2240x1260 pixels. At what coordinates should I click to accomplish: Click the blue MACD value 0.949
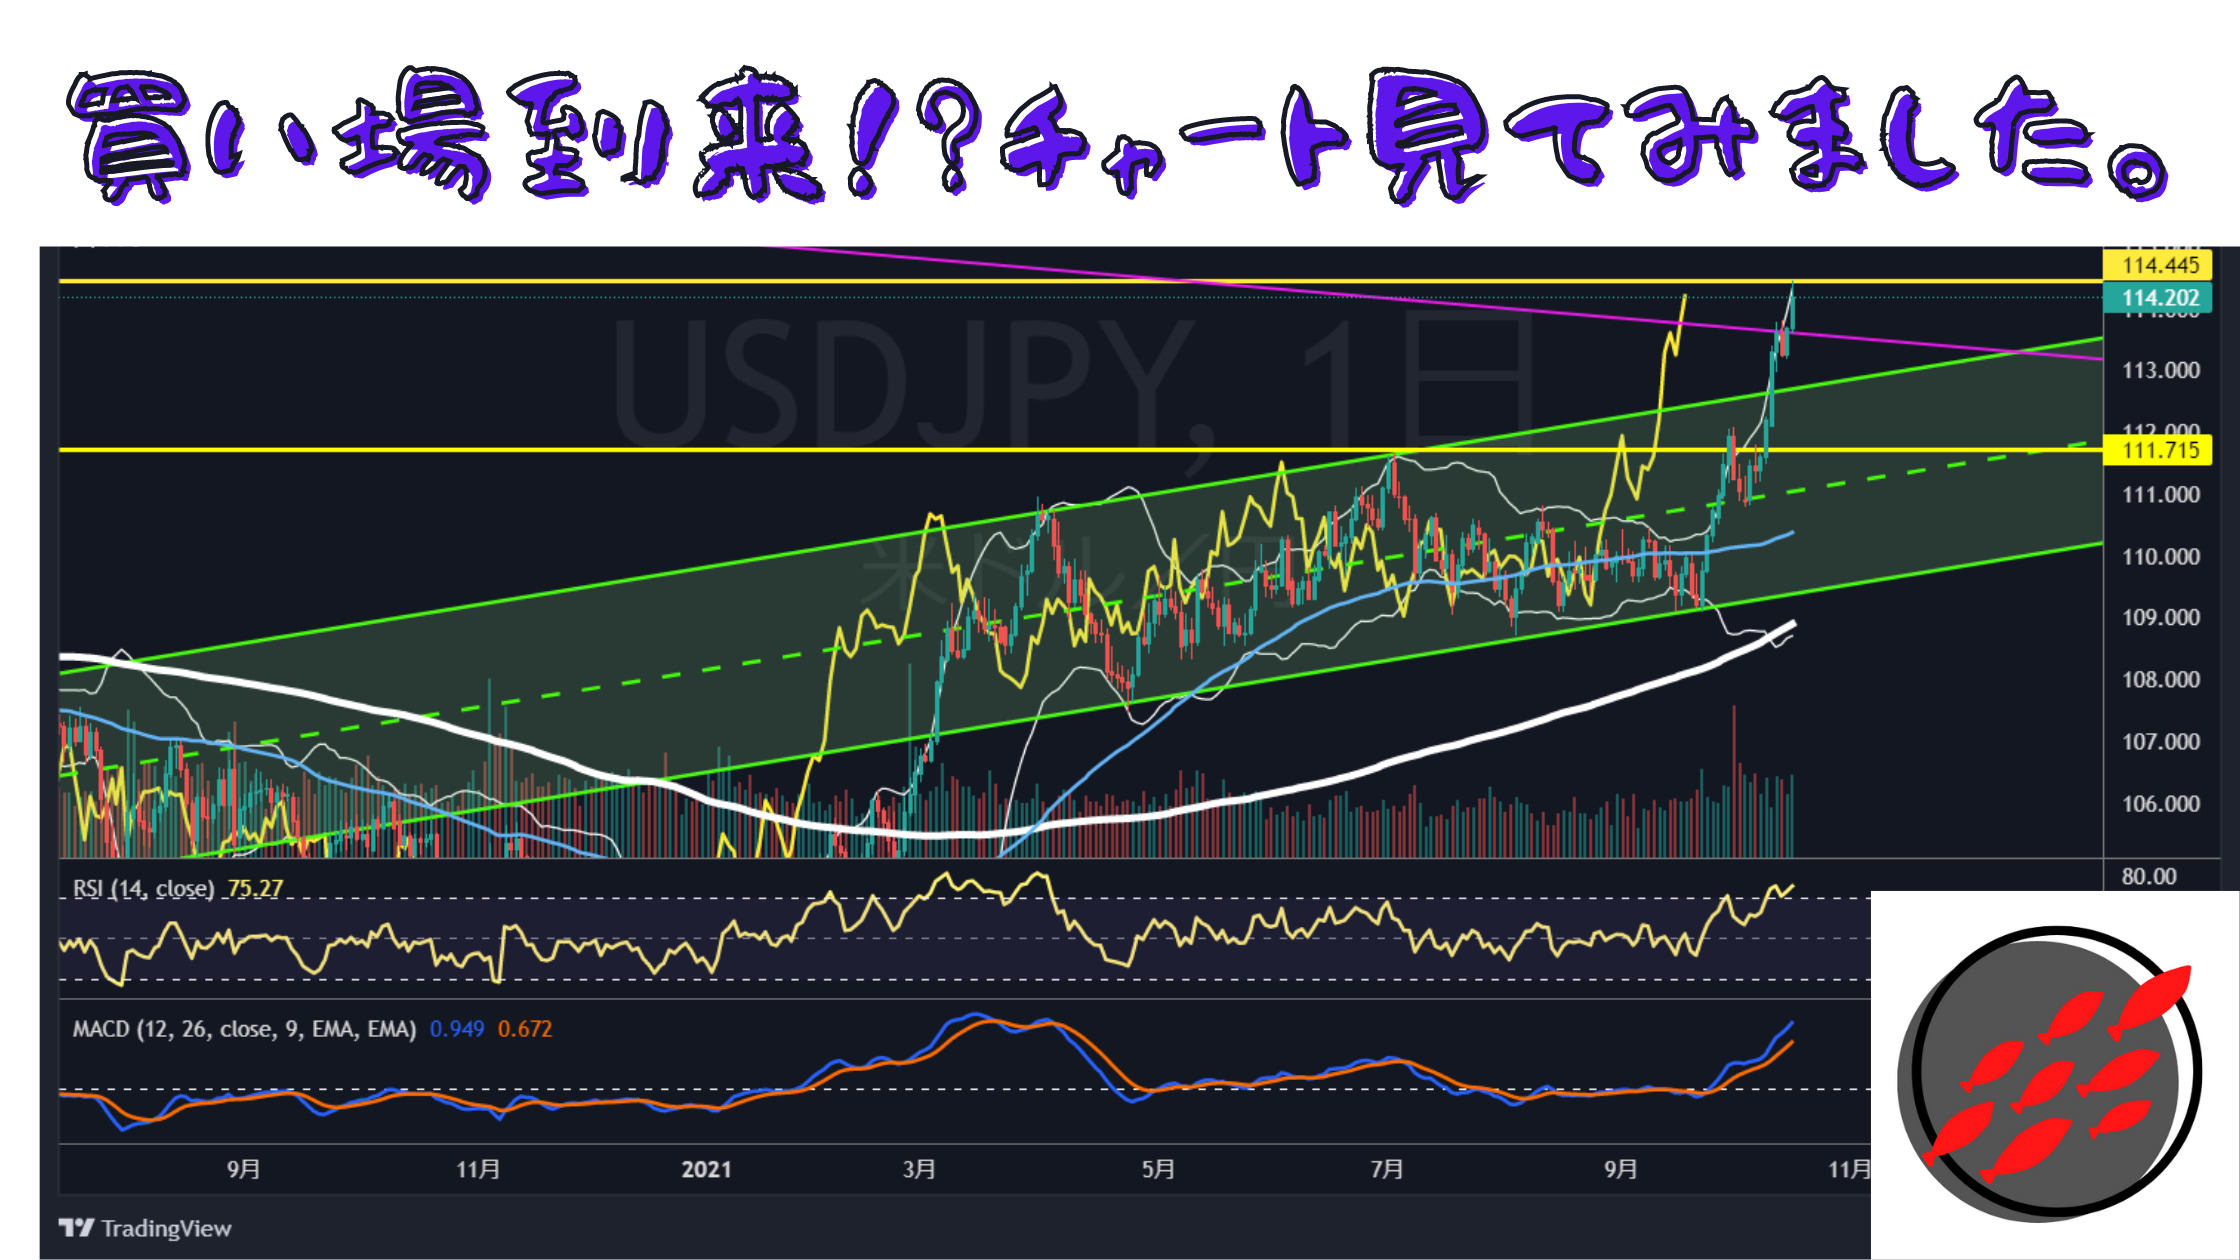click(x=456, y=1029)
